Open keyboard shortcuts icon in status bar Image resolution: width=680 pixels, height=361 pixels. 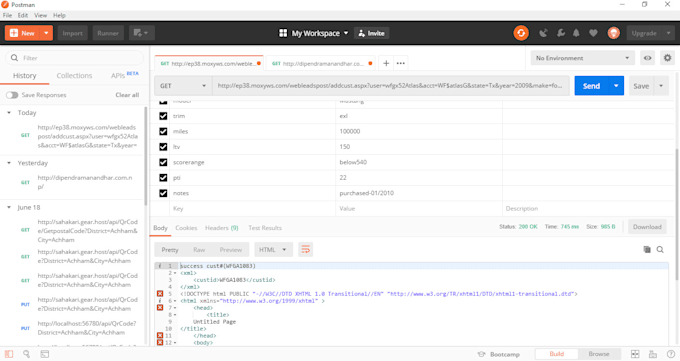[653, 354]
